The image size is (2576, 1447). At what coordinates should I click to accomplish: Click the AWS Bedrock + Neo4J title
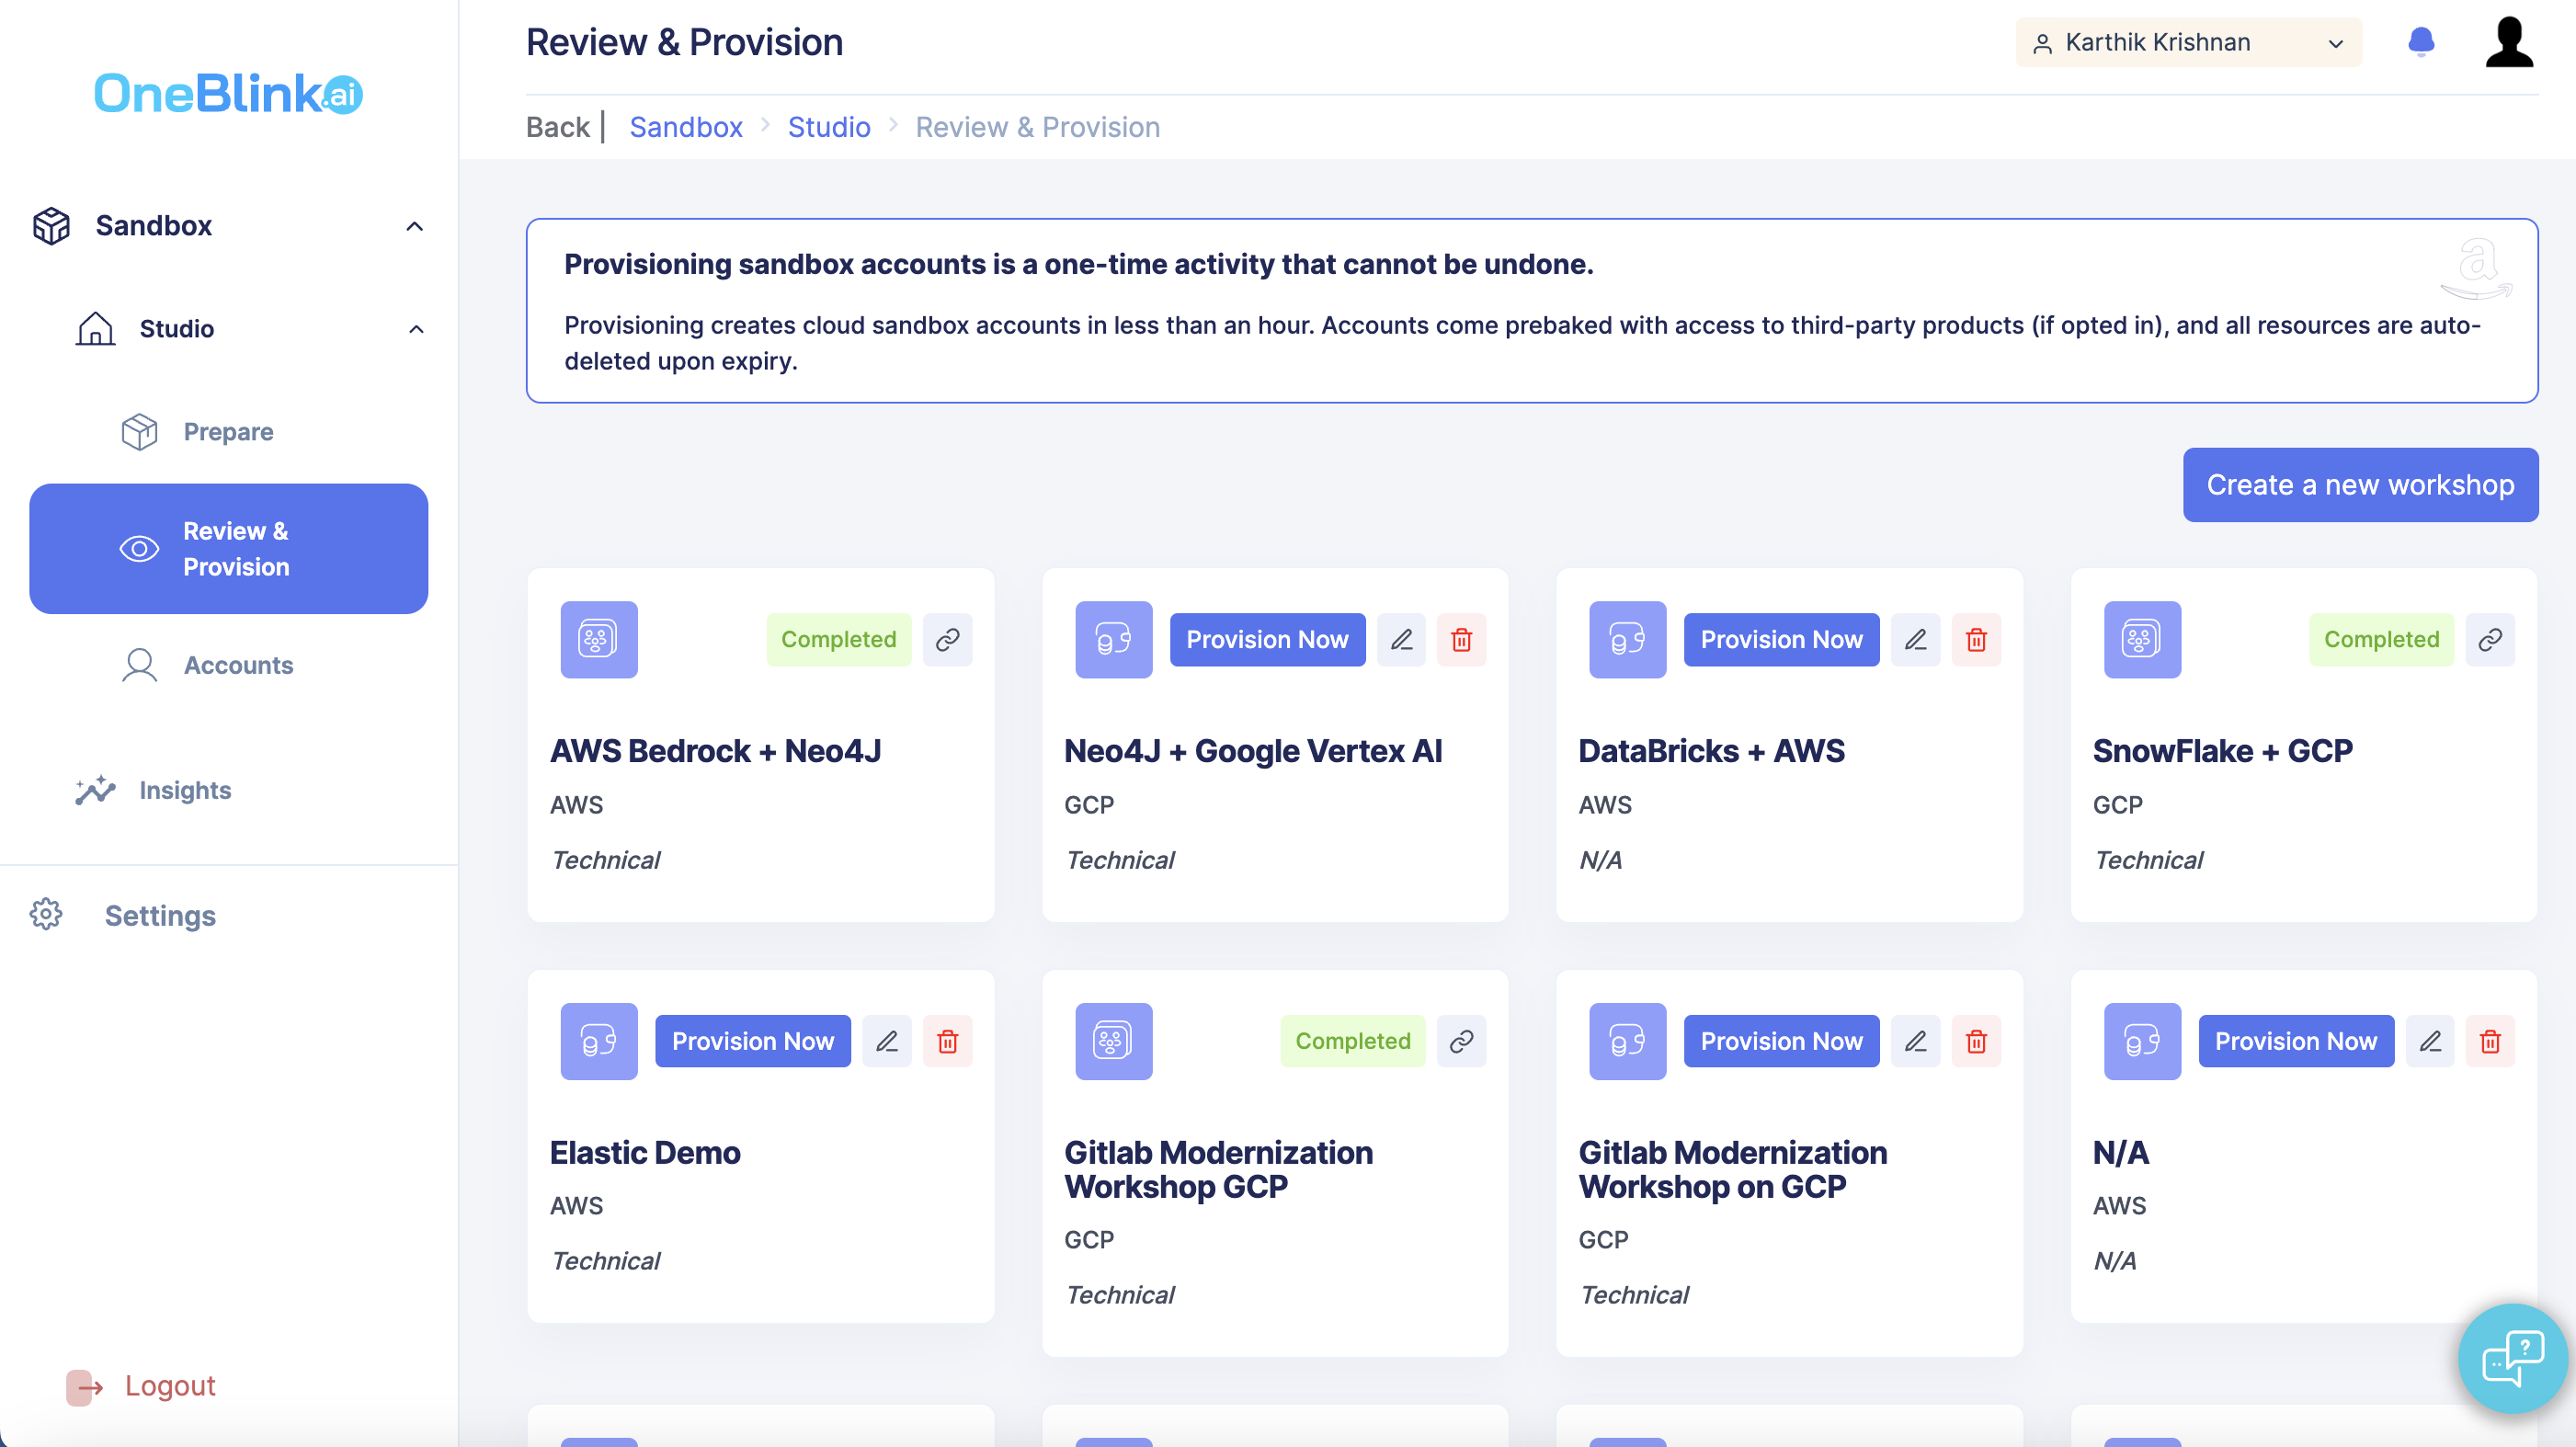click(715, 751)
